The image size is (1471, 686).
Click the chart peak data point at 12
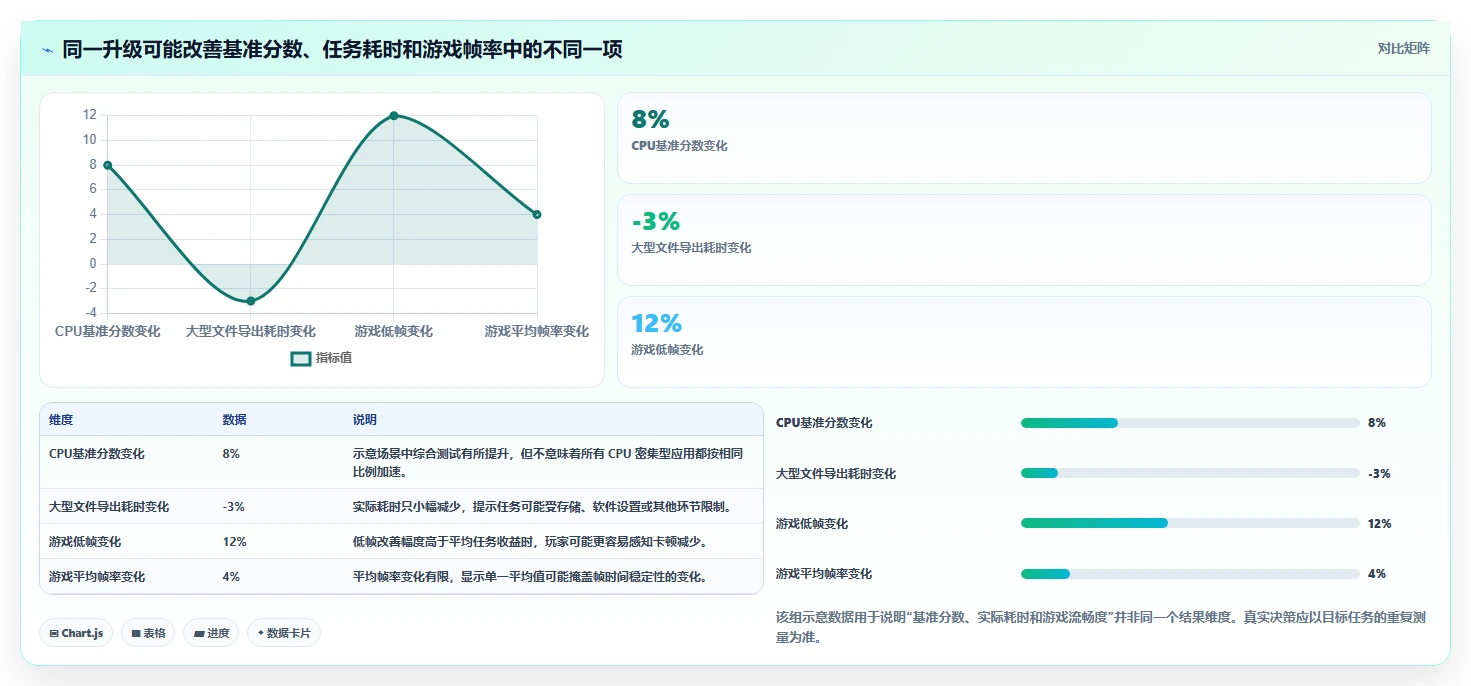394,116
